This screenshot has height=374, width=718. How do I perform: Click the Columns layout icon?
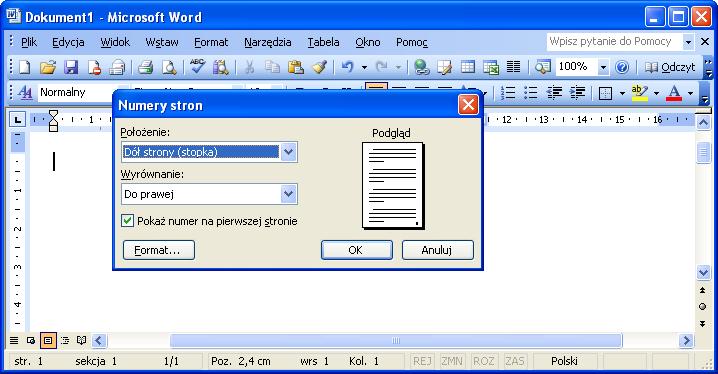pos(514,68)
